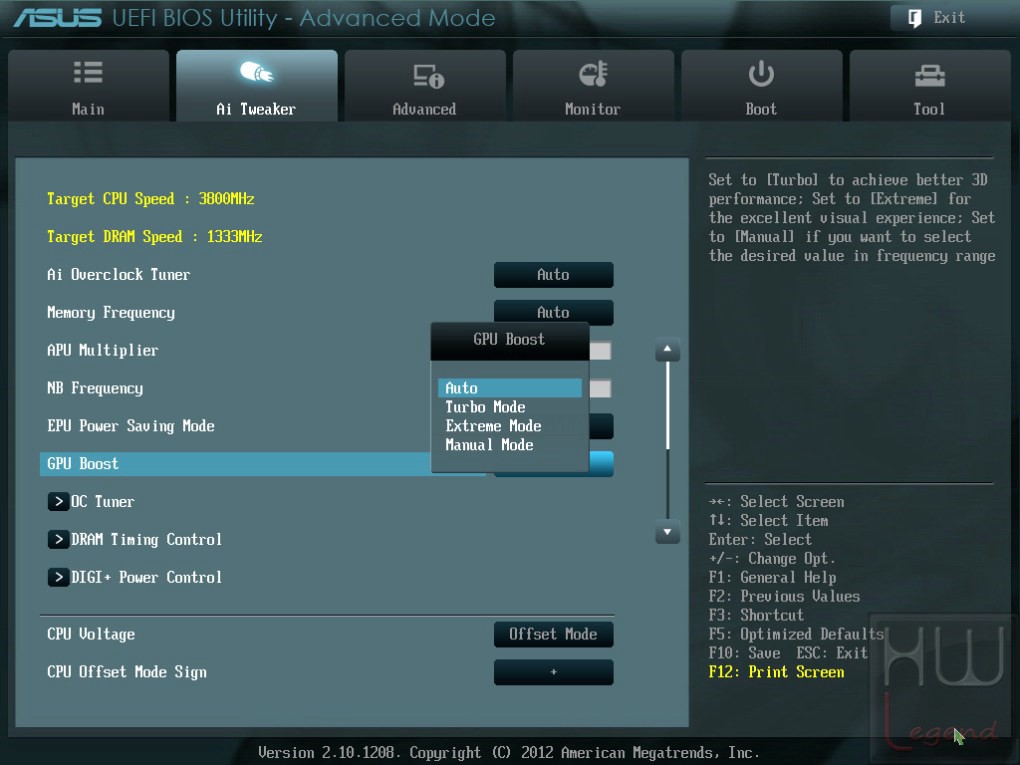This screenshot has width=1020, height=765.
Task: Click the Advanced tab info icon
Action: pyautogui.click(x=428, y=75)
